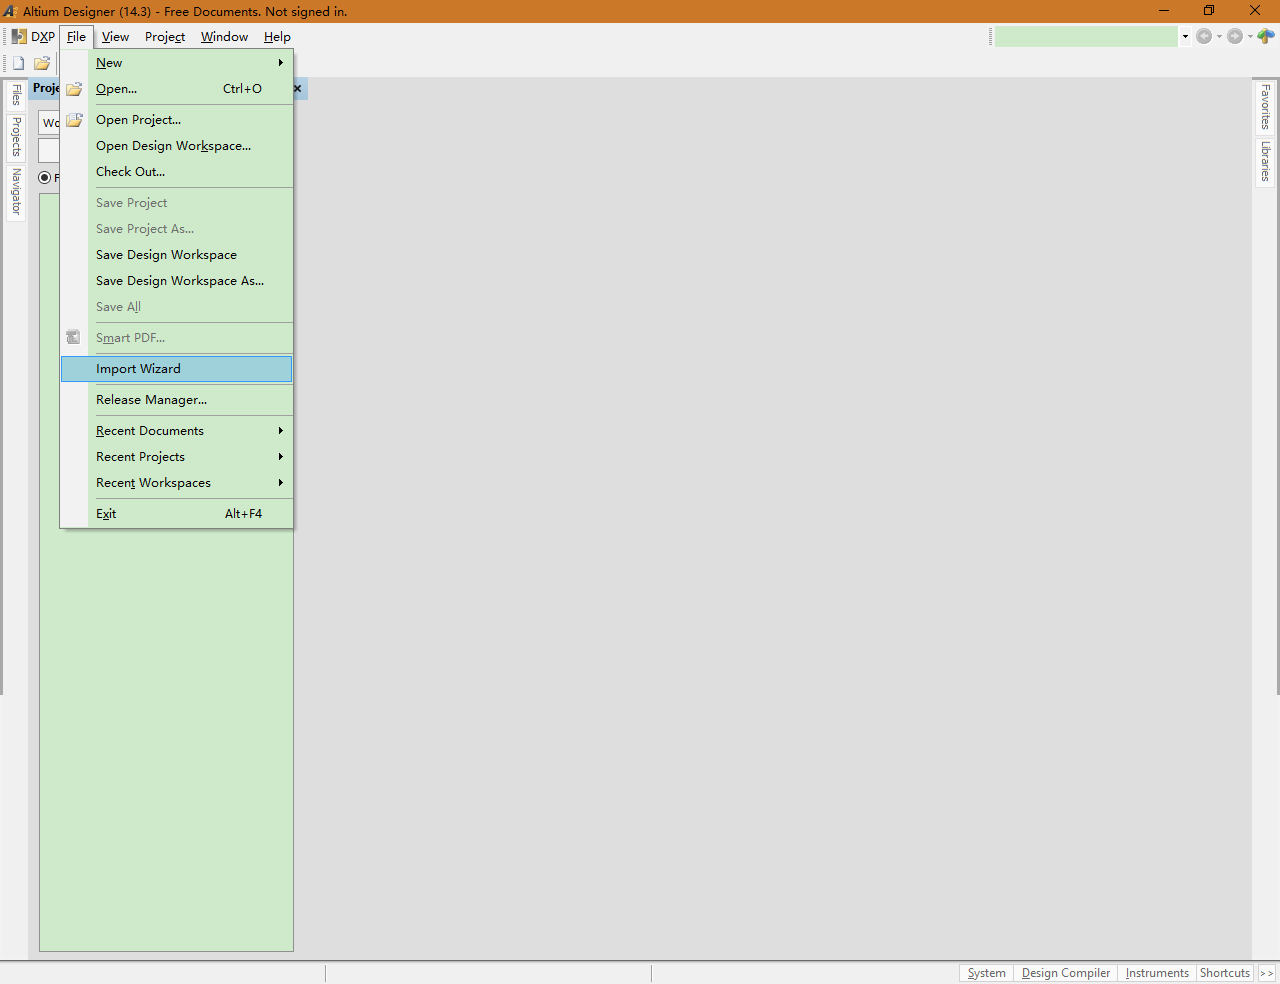This screenshot has width=1280, height=984.
Task: Click the System status bar button
Action: click(x=986, y=973)
